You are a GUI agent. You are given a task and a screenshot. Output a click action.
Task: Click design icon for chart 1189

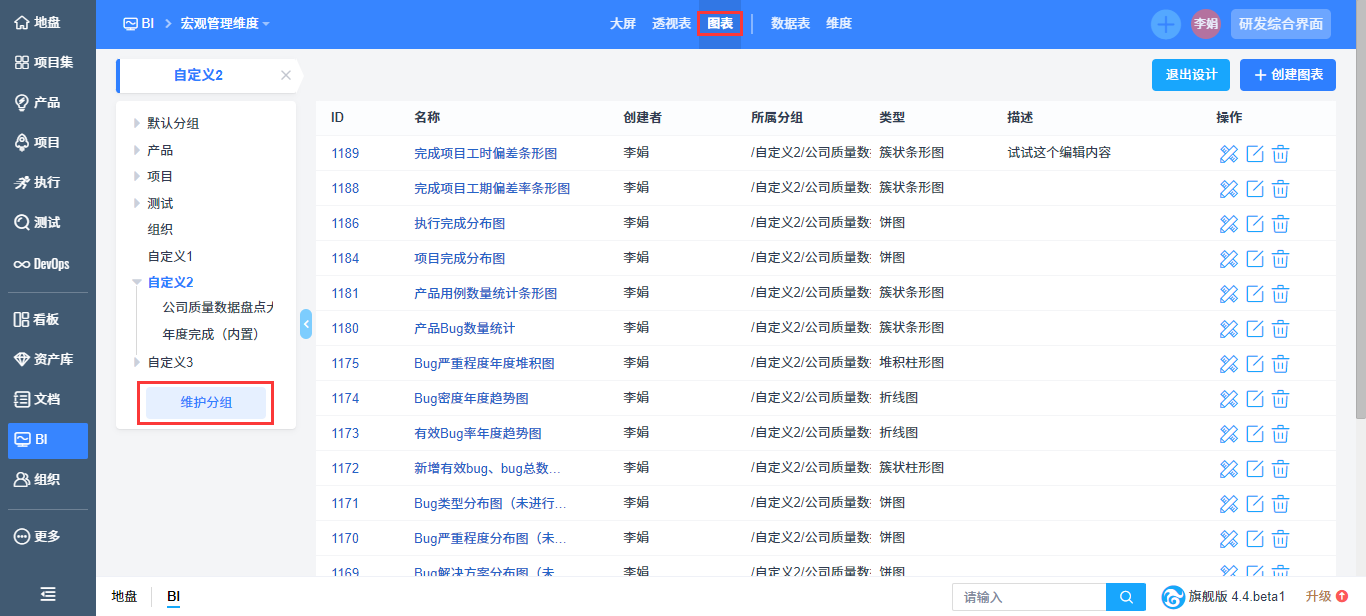tap(1229, 153)
